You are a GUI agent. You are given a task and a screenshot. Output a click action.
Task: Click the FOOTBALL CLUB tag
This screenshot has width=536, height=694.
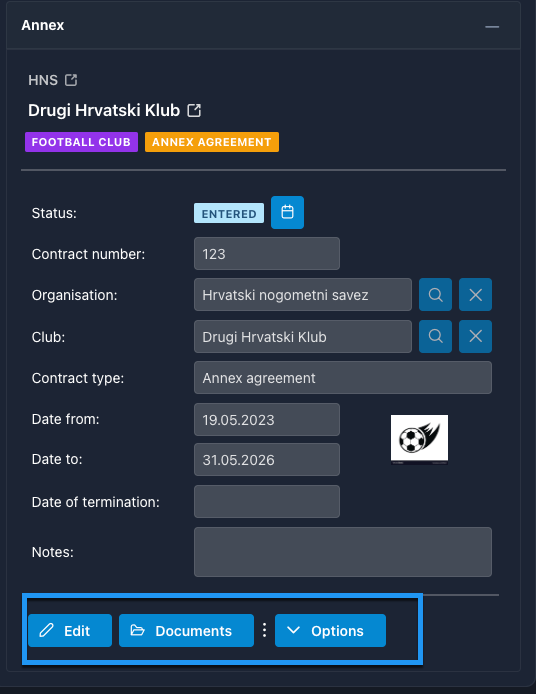click(81, 142)
